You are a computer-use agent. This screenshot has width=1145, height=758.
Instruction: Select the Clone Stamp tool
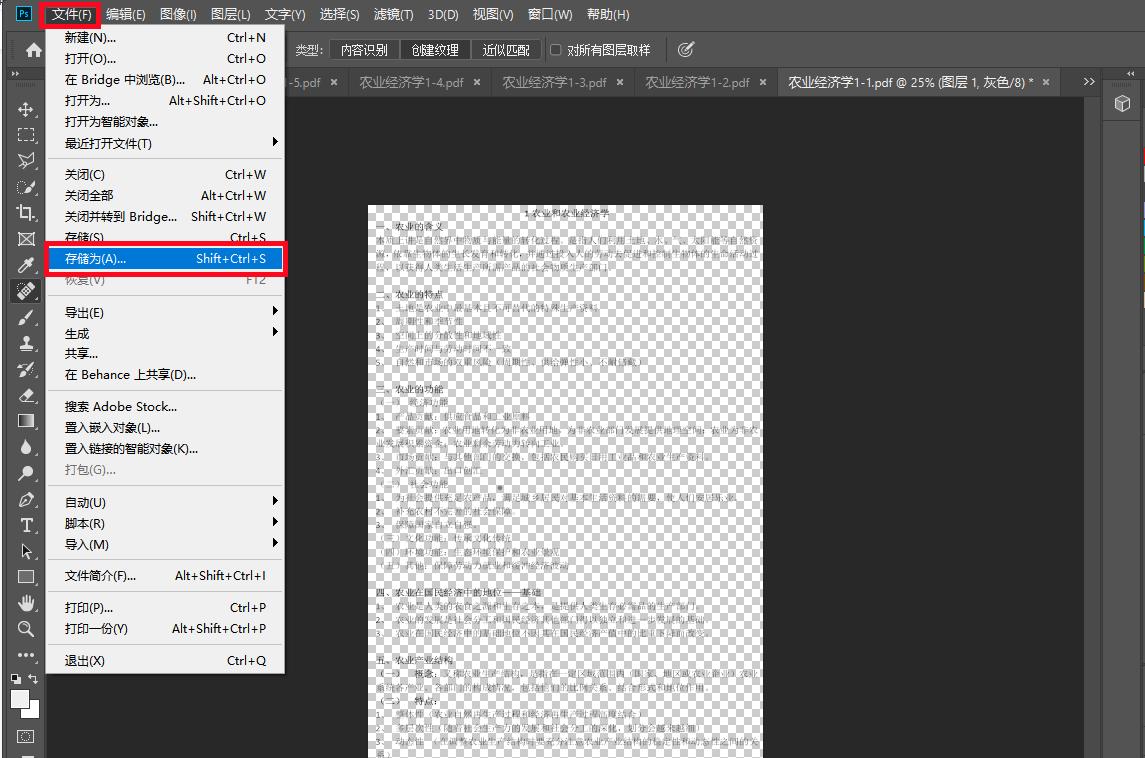[26, 343]
